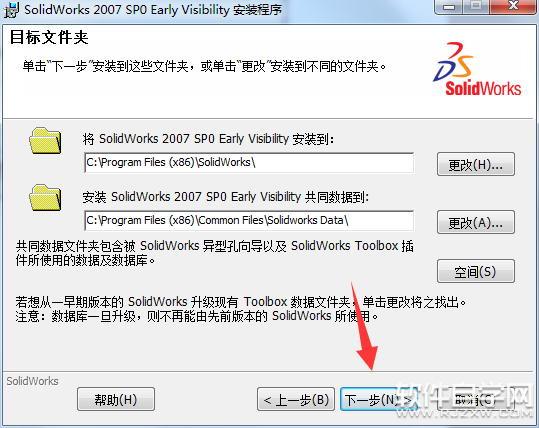Click the 目标文件夹 heading
Image resolution: width=539 pixels, height=428 pixels.
pyautogui.click(x=49, y=37)
